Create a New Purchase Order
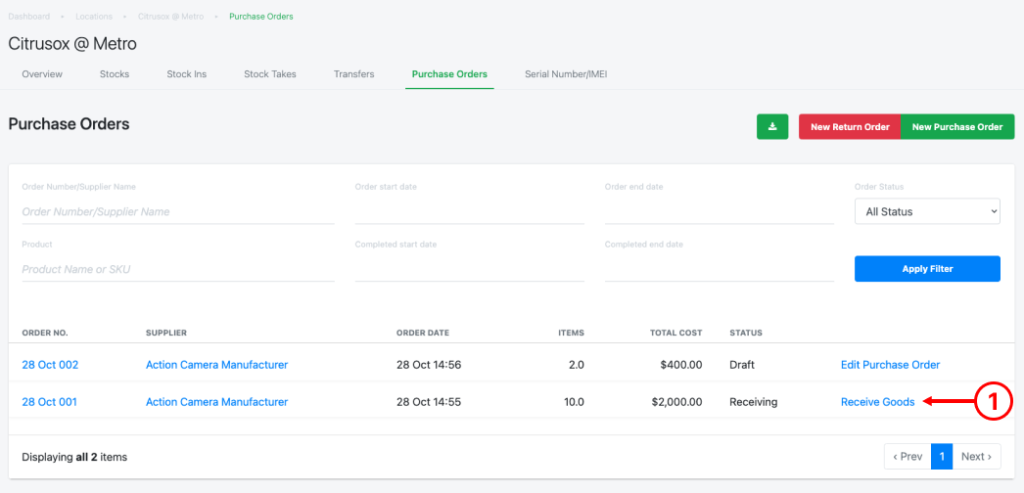 pyautogui.click(x=956, y=127)
